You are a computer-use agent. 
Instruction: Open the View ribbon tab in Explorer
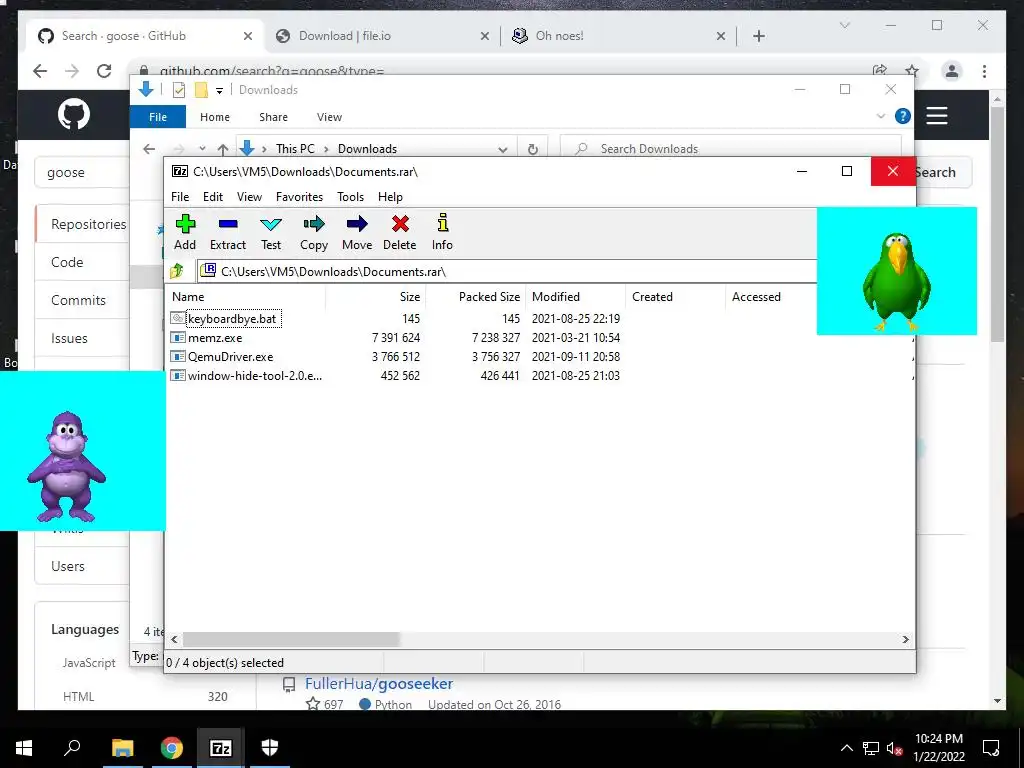tap(329, 117)
